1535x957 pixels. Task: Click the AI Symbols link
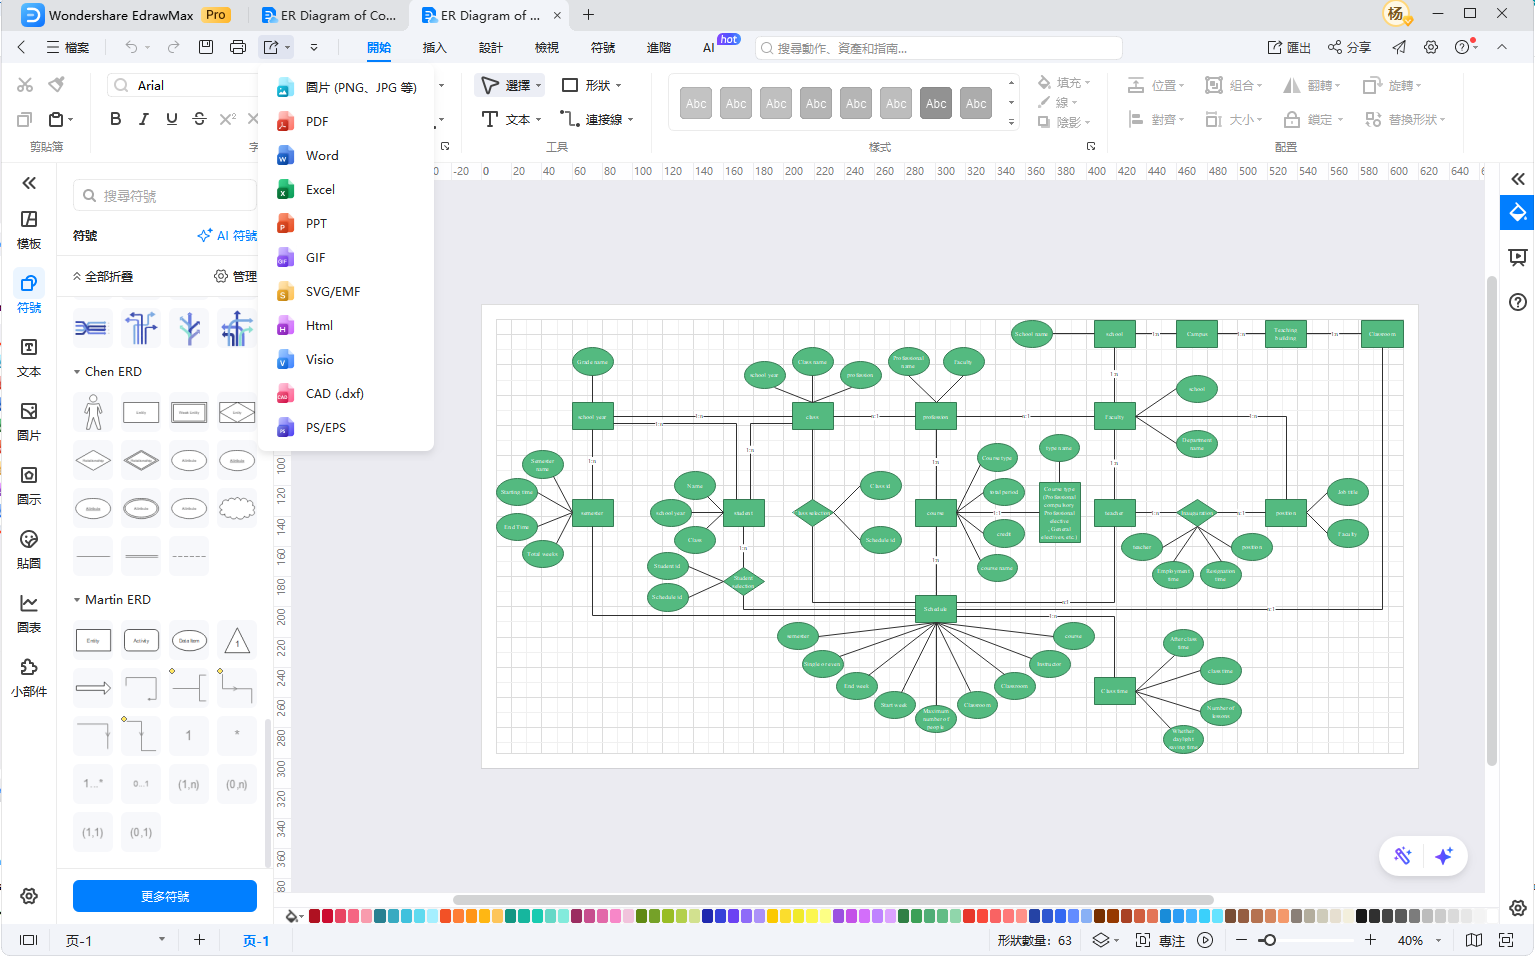click(228, 236)
